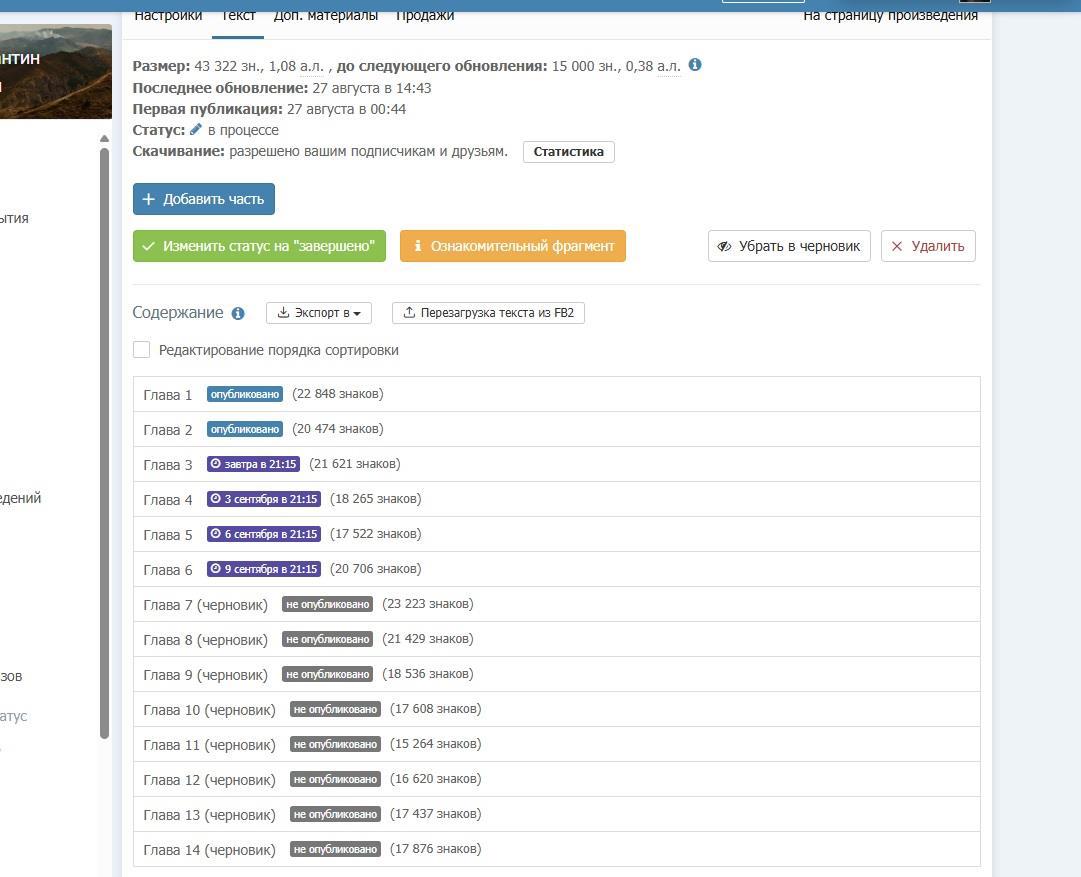Click info icon beside next update size
1081x877 pixels.
(695, 65)
